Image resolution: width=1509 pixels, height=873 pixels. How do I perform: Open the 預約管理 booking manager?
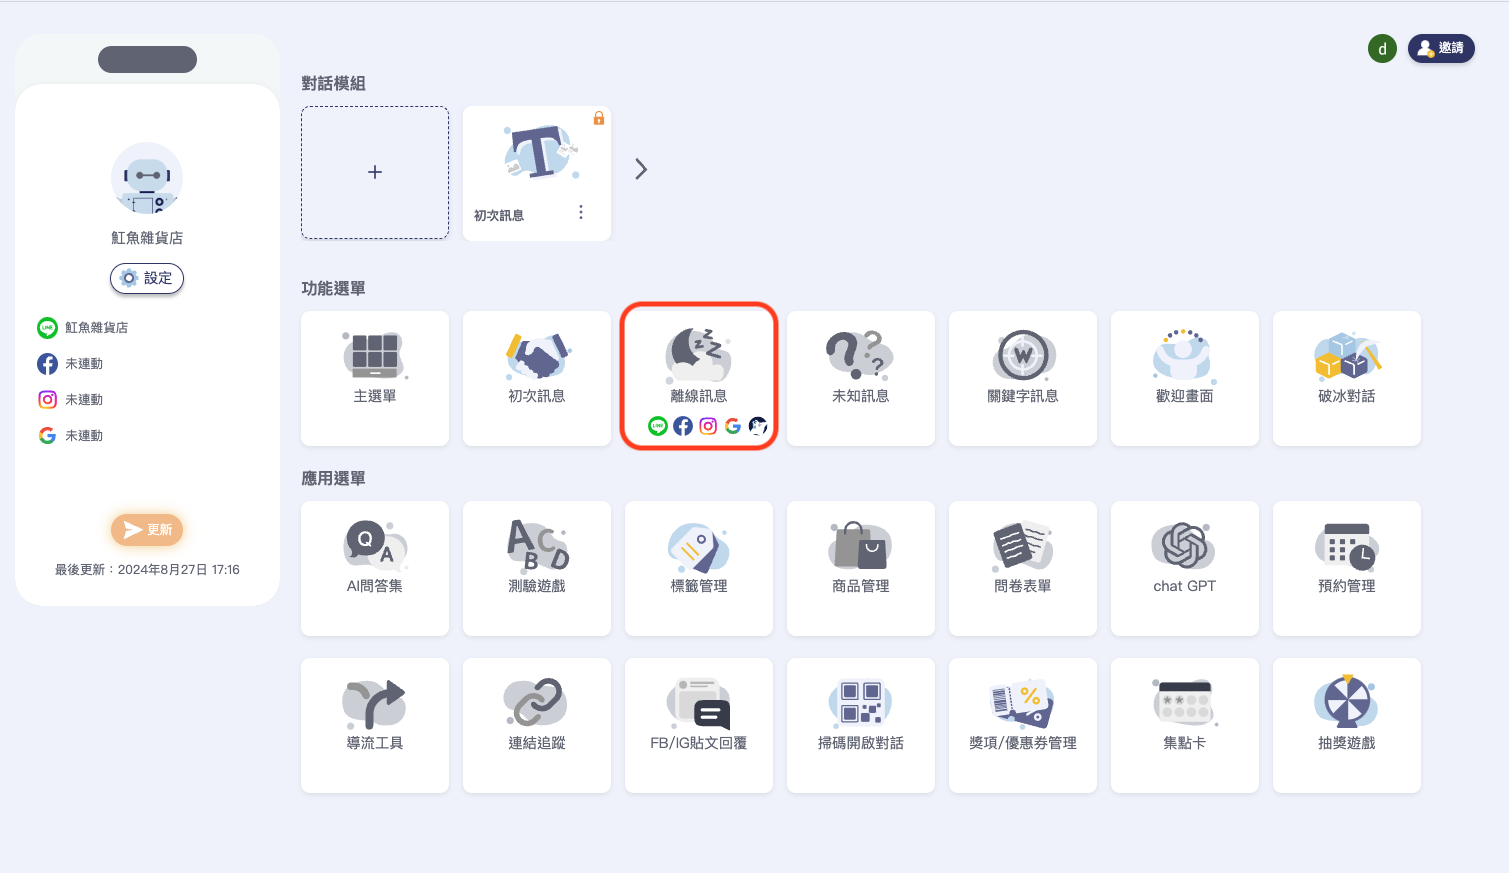click(x=1346, y=567)
